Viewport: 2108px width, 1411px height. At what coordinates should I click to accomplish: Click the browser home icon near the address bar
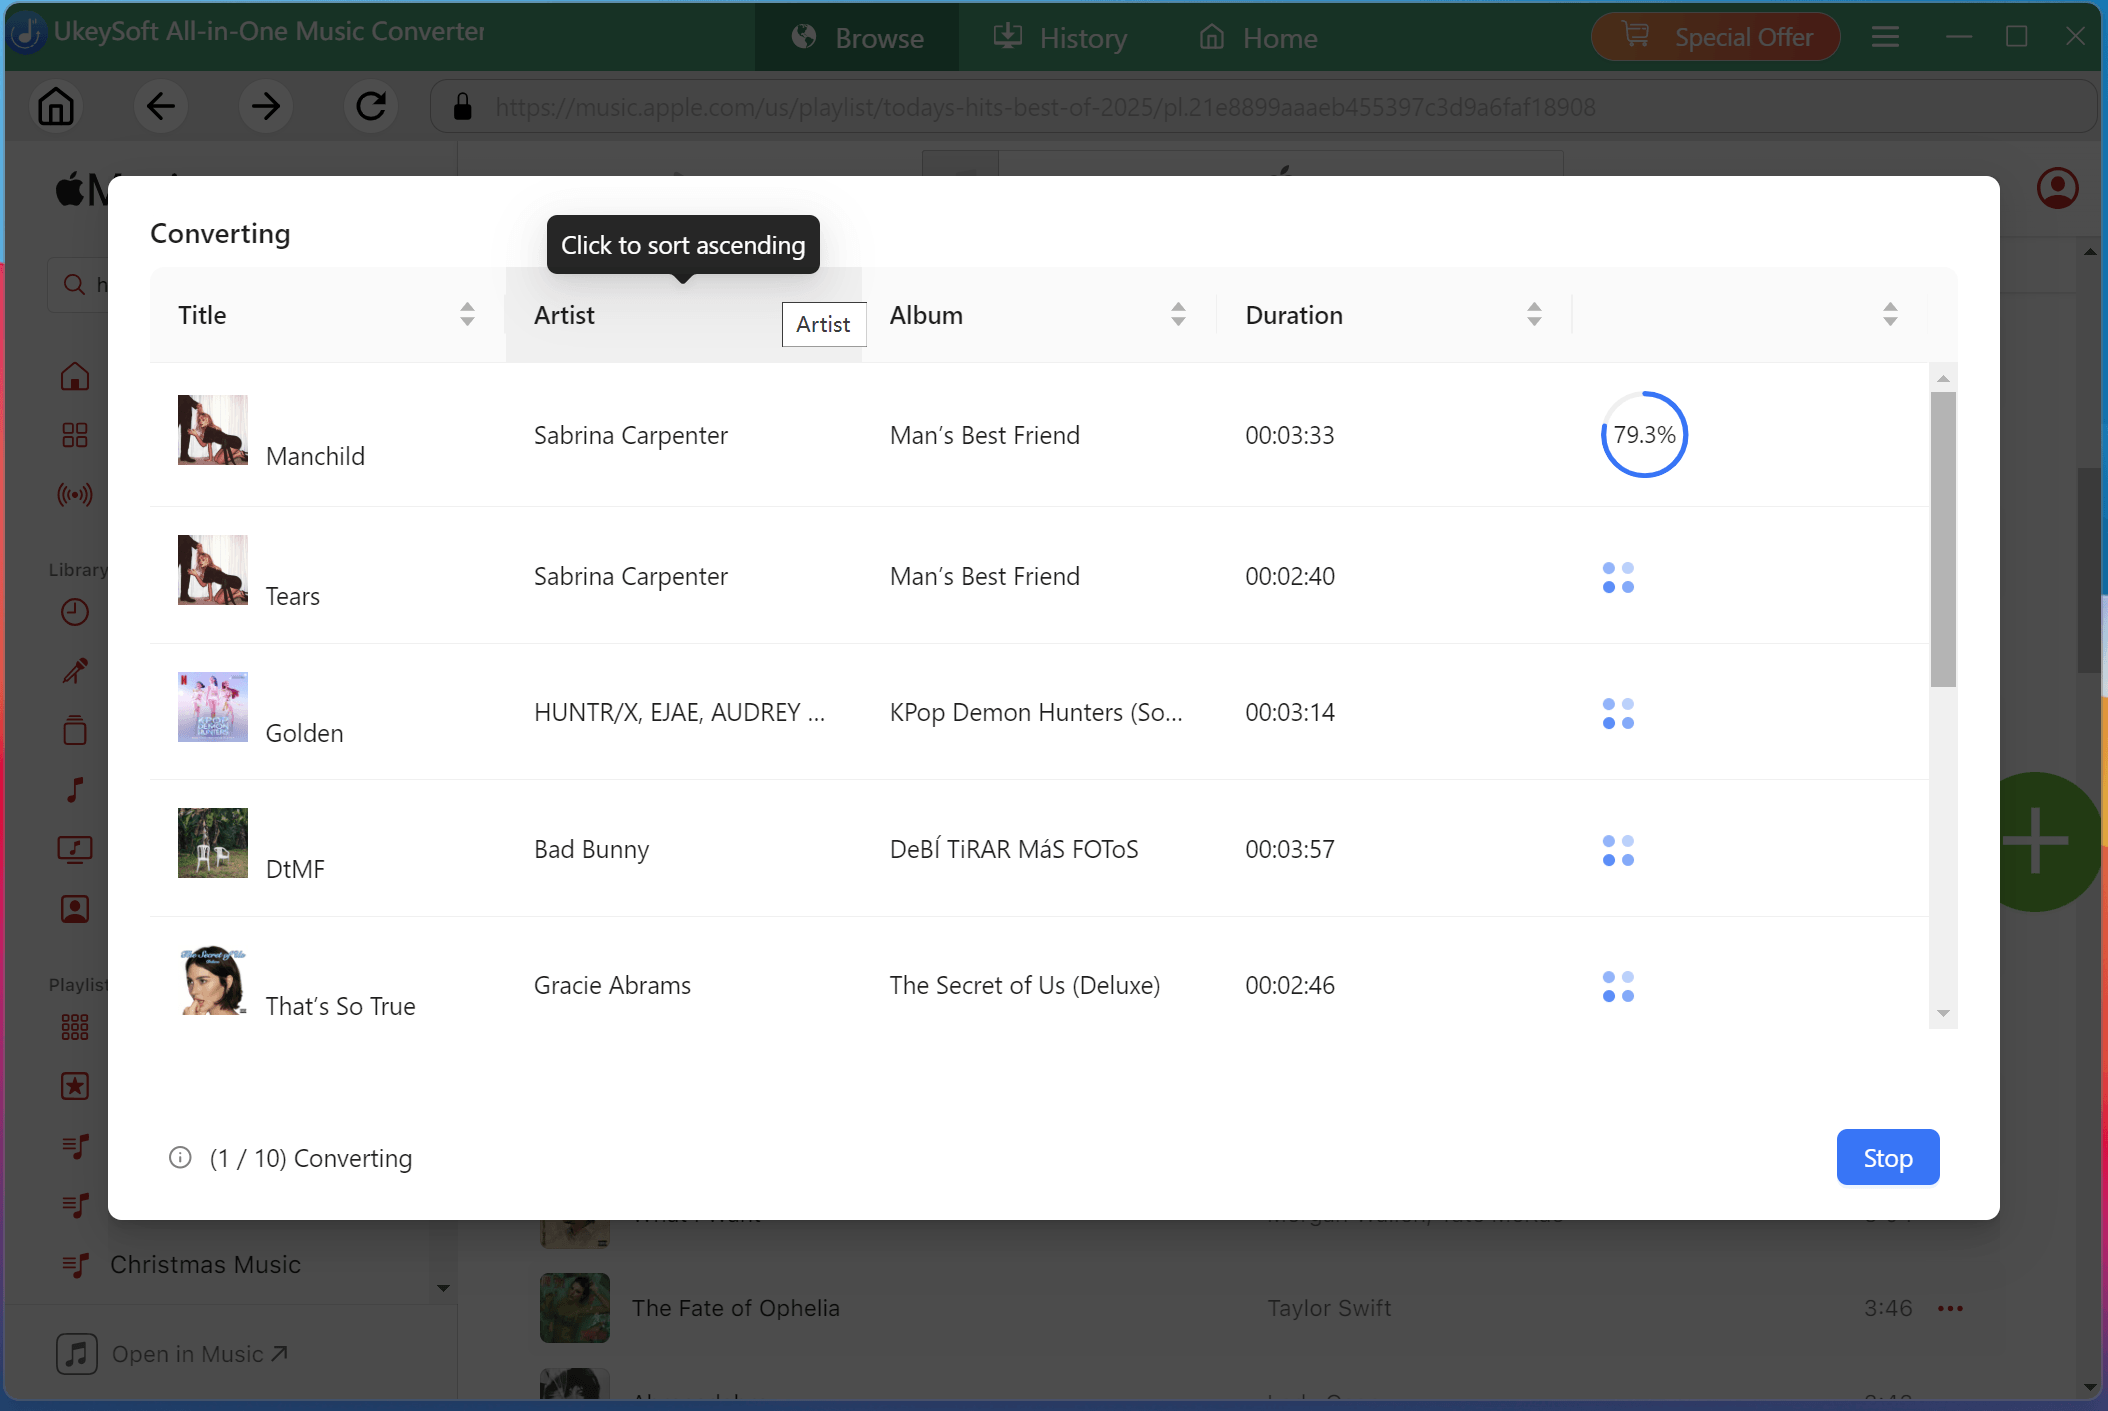point(56,106)
